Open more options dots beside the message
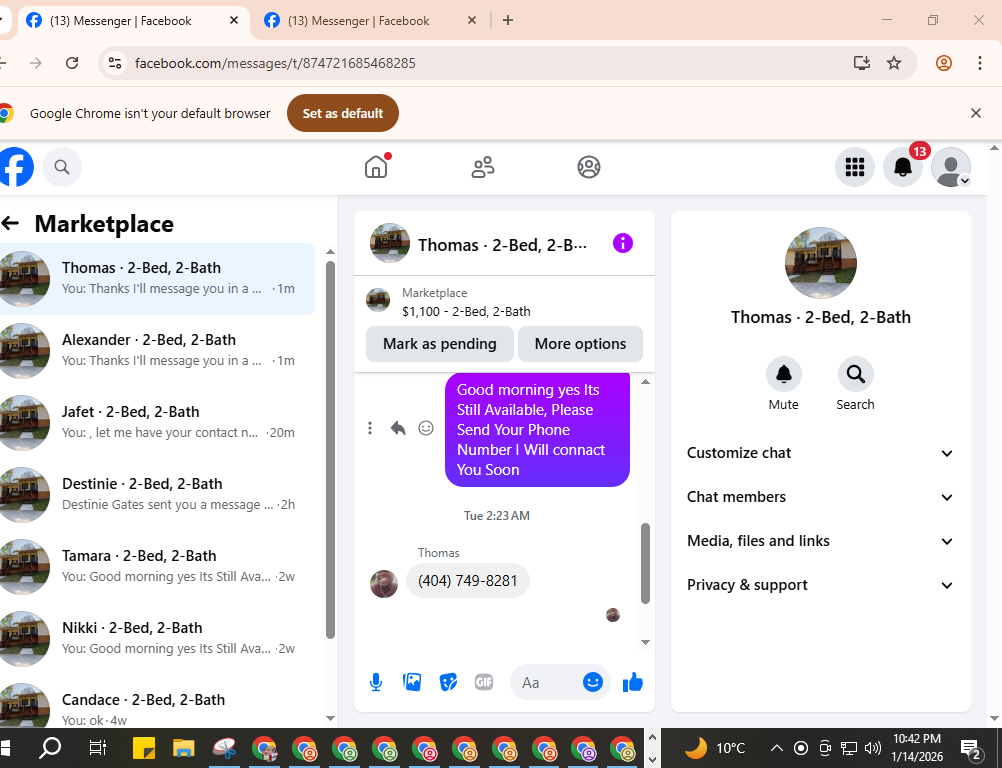 (x=369, y=428)
